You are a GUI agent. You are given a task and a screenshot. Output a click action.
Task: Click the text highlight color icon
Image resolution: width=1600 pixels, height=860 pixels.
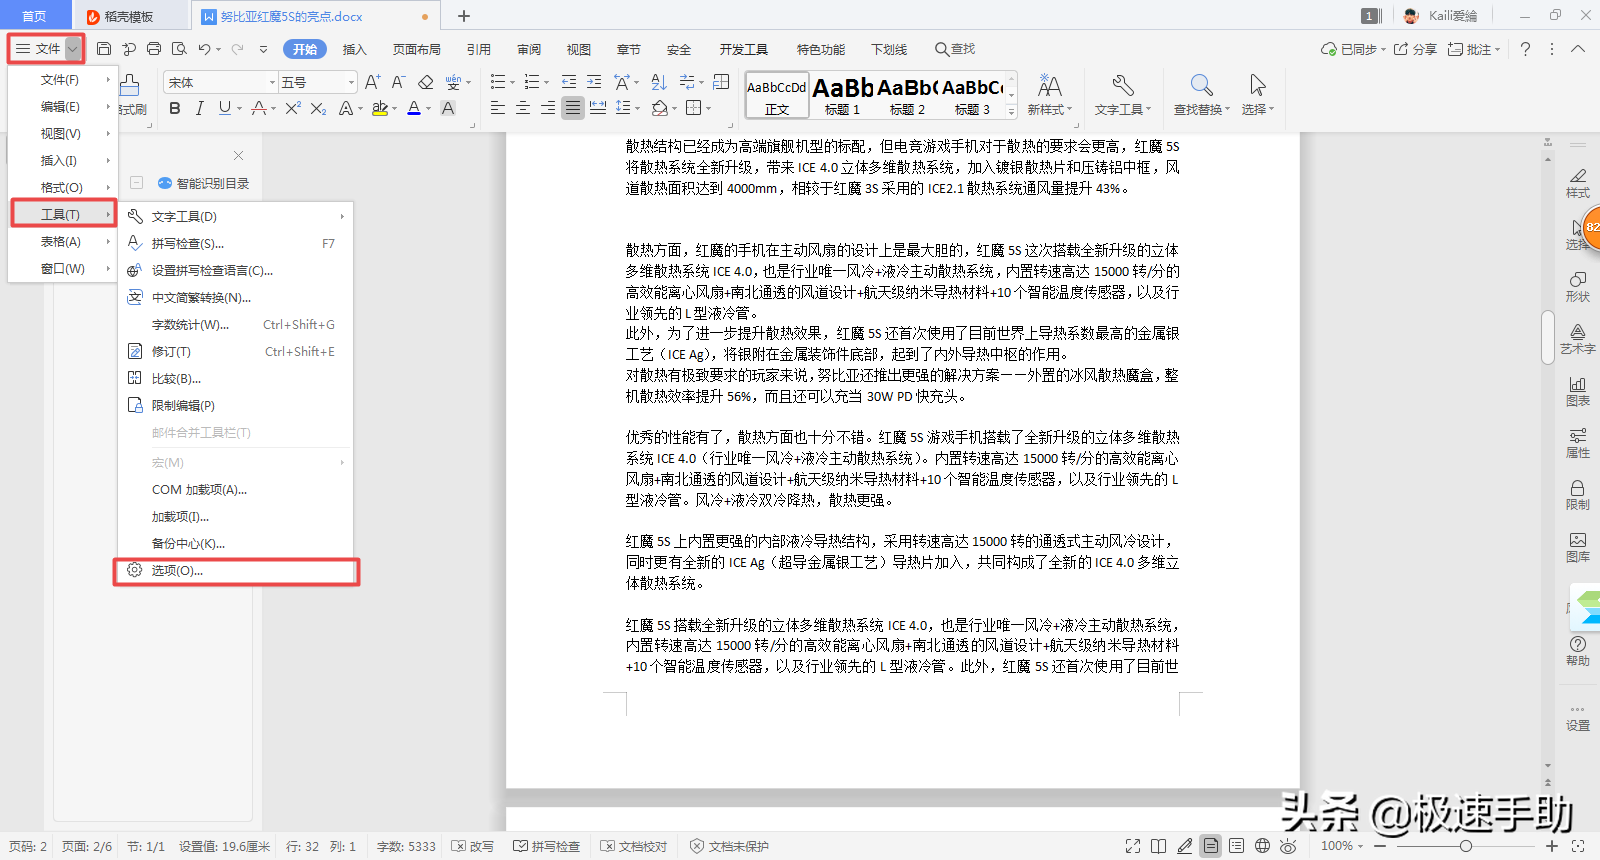380,108
